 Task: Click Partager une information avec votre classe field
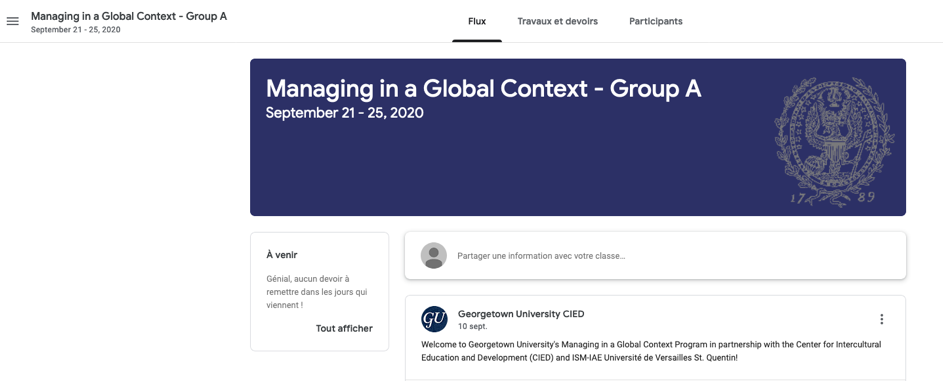click(x=655, y=255)
